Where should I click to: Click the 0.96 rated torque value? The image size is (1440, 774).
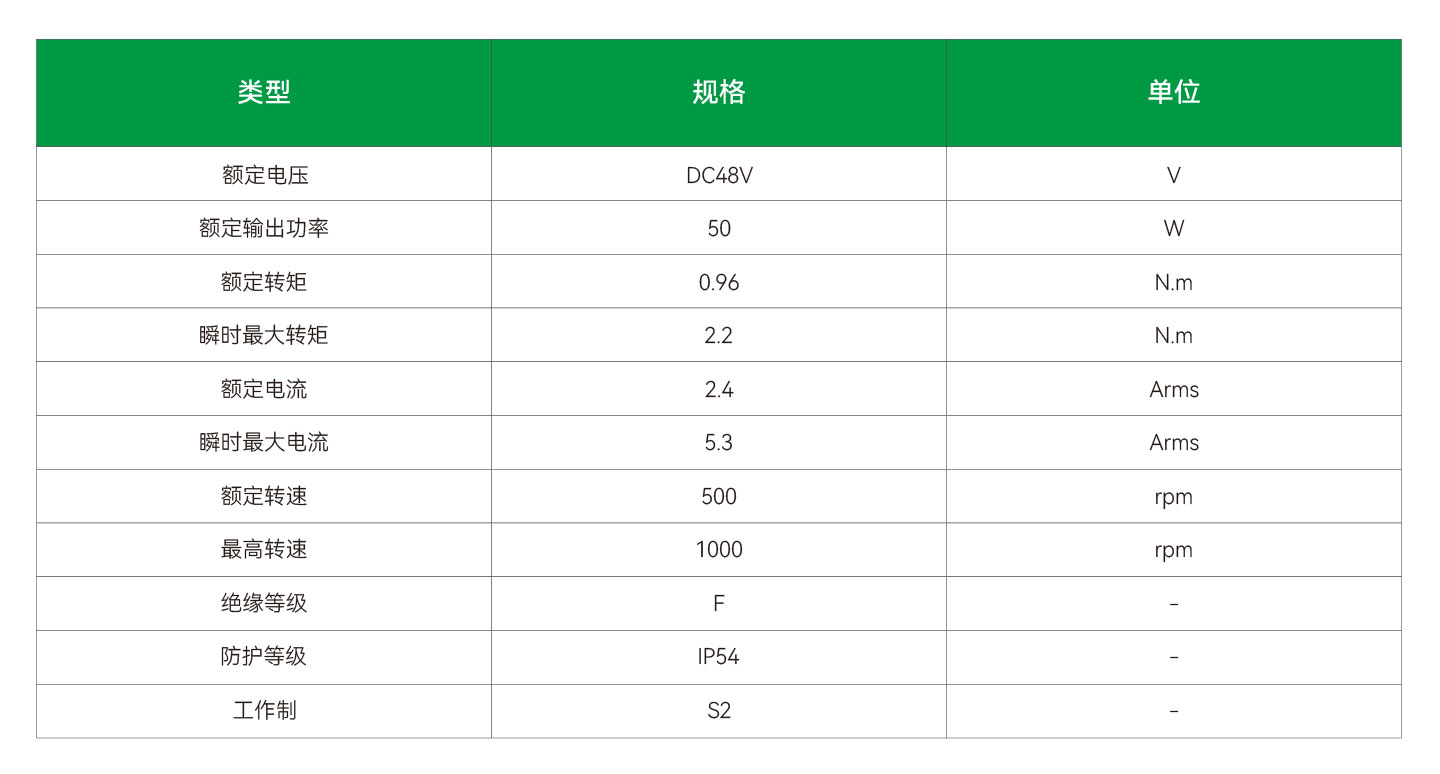(718, 282)
